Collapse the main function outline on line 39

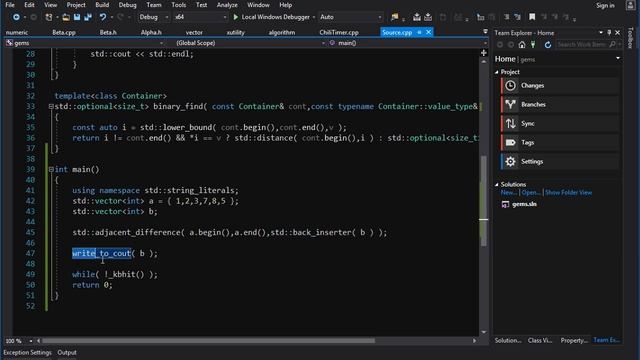tap(51, 169)
